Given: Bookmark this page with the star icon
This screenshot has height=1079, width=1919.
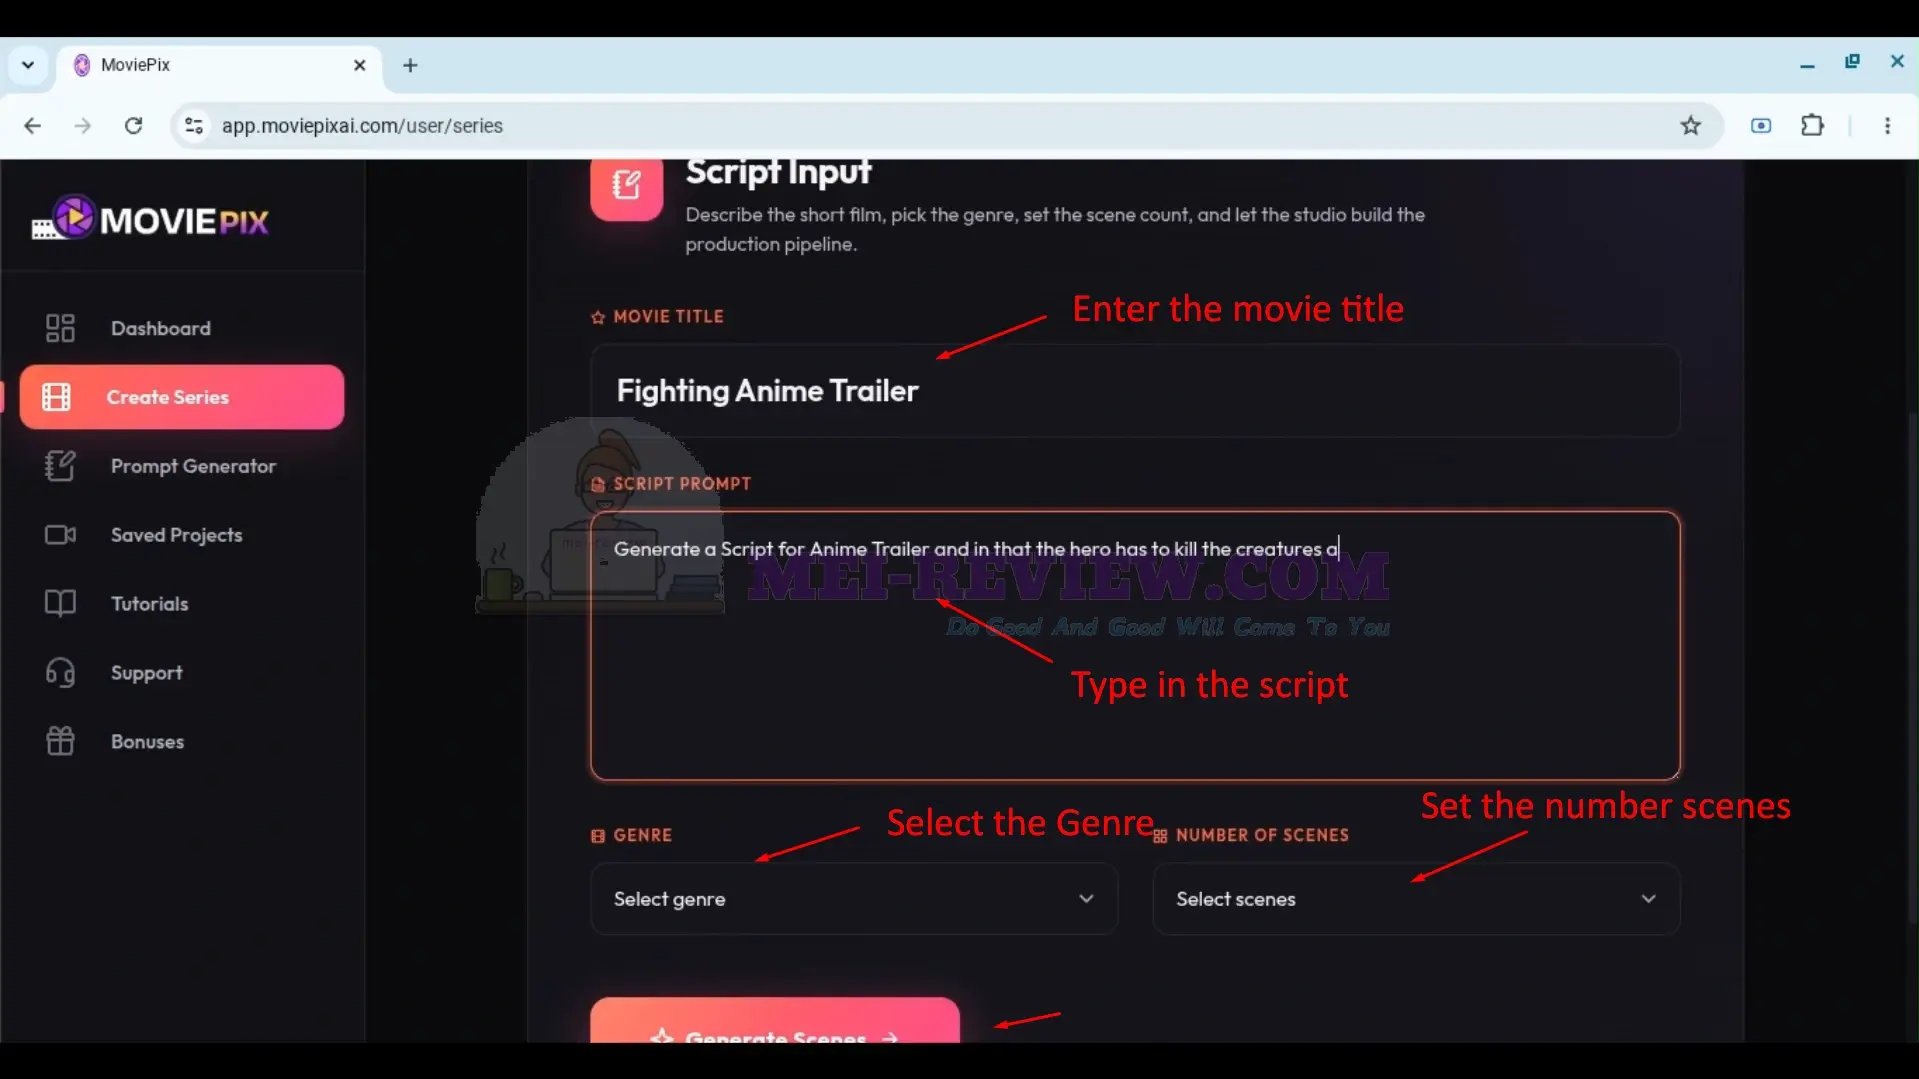Looking at the screenshot, I should (1690, 126).
